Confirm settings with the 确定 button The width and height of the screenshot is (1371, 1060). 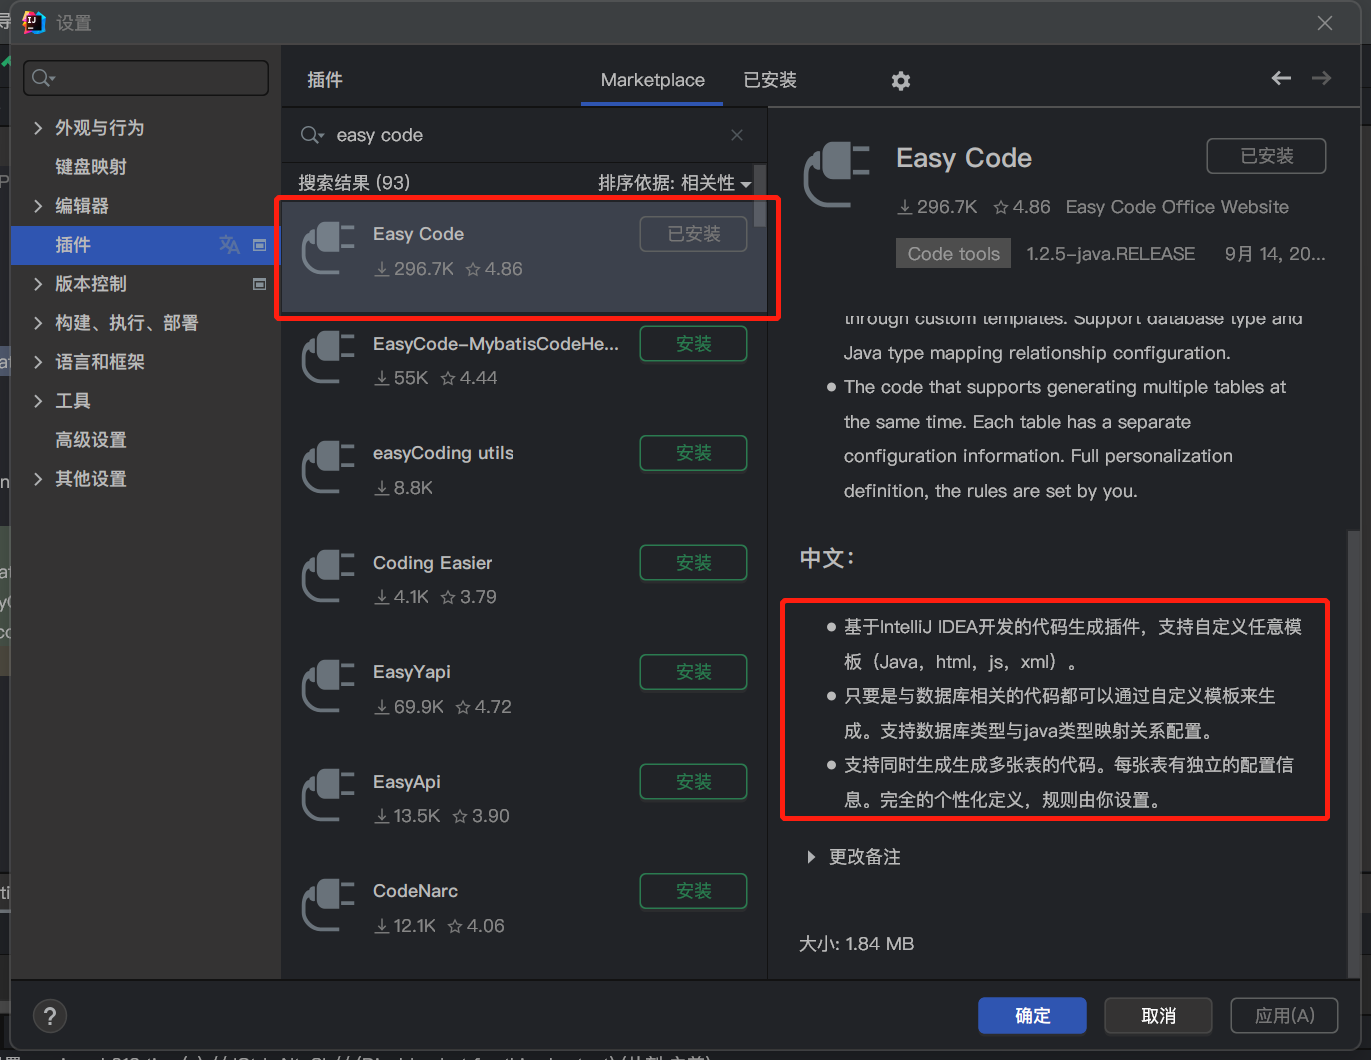click(x=1032, y=1015)
